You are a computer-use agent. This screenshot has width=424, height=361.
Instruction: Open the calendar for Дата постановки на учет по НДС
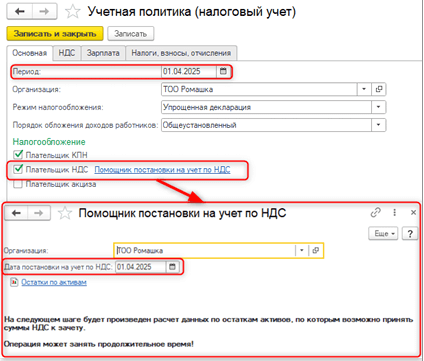(172, 267)
